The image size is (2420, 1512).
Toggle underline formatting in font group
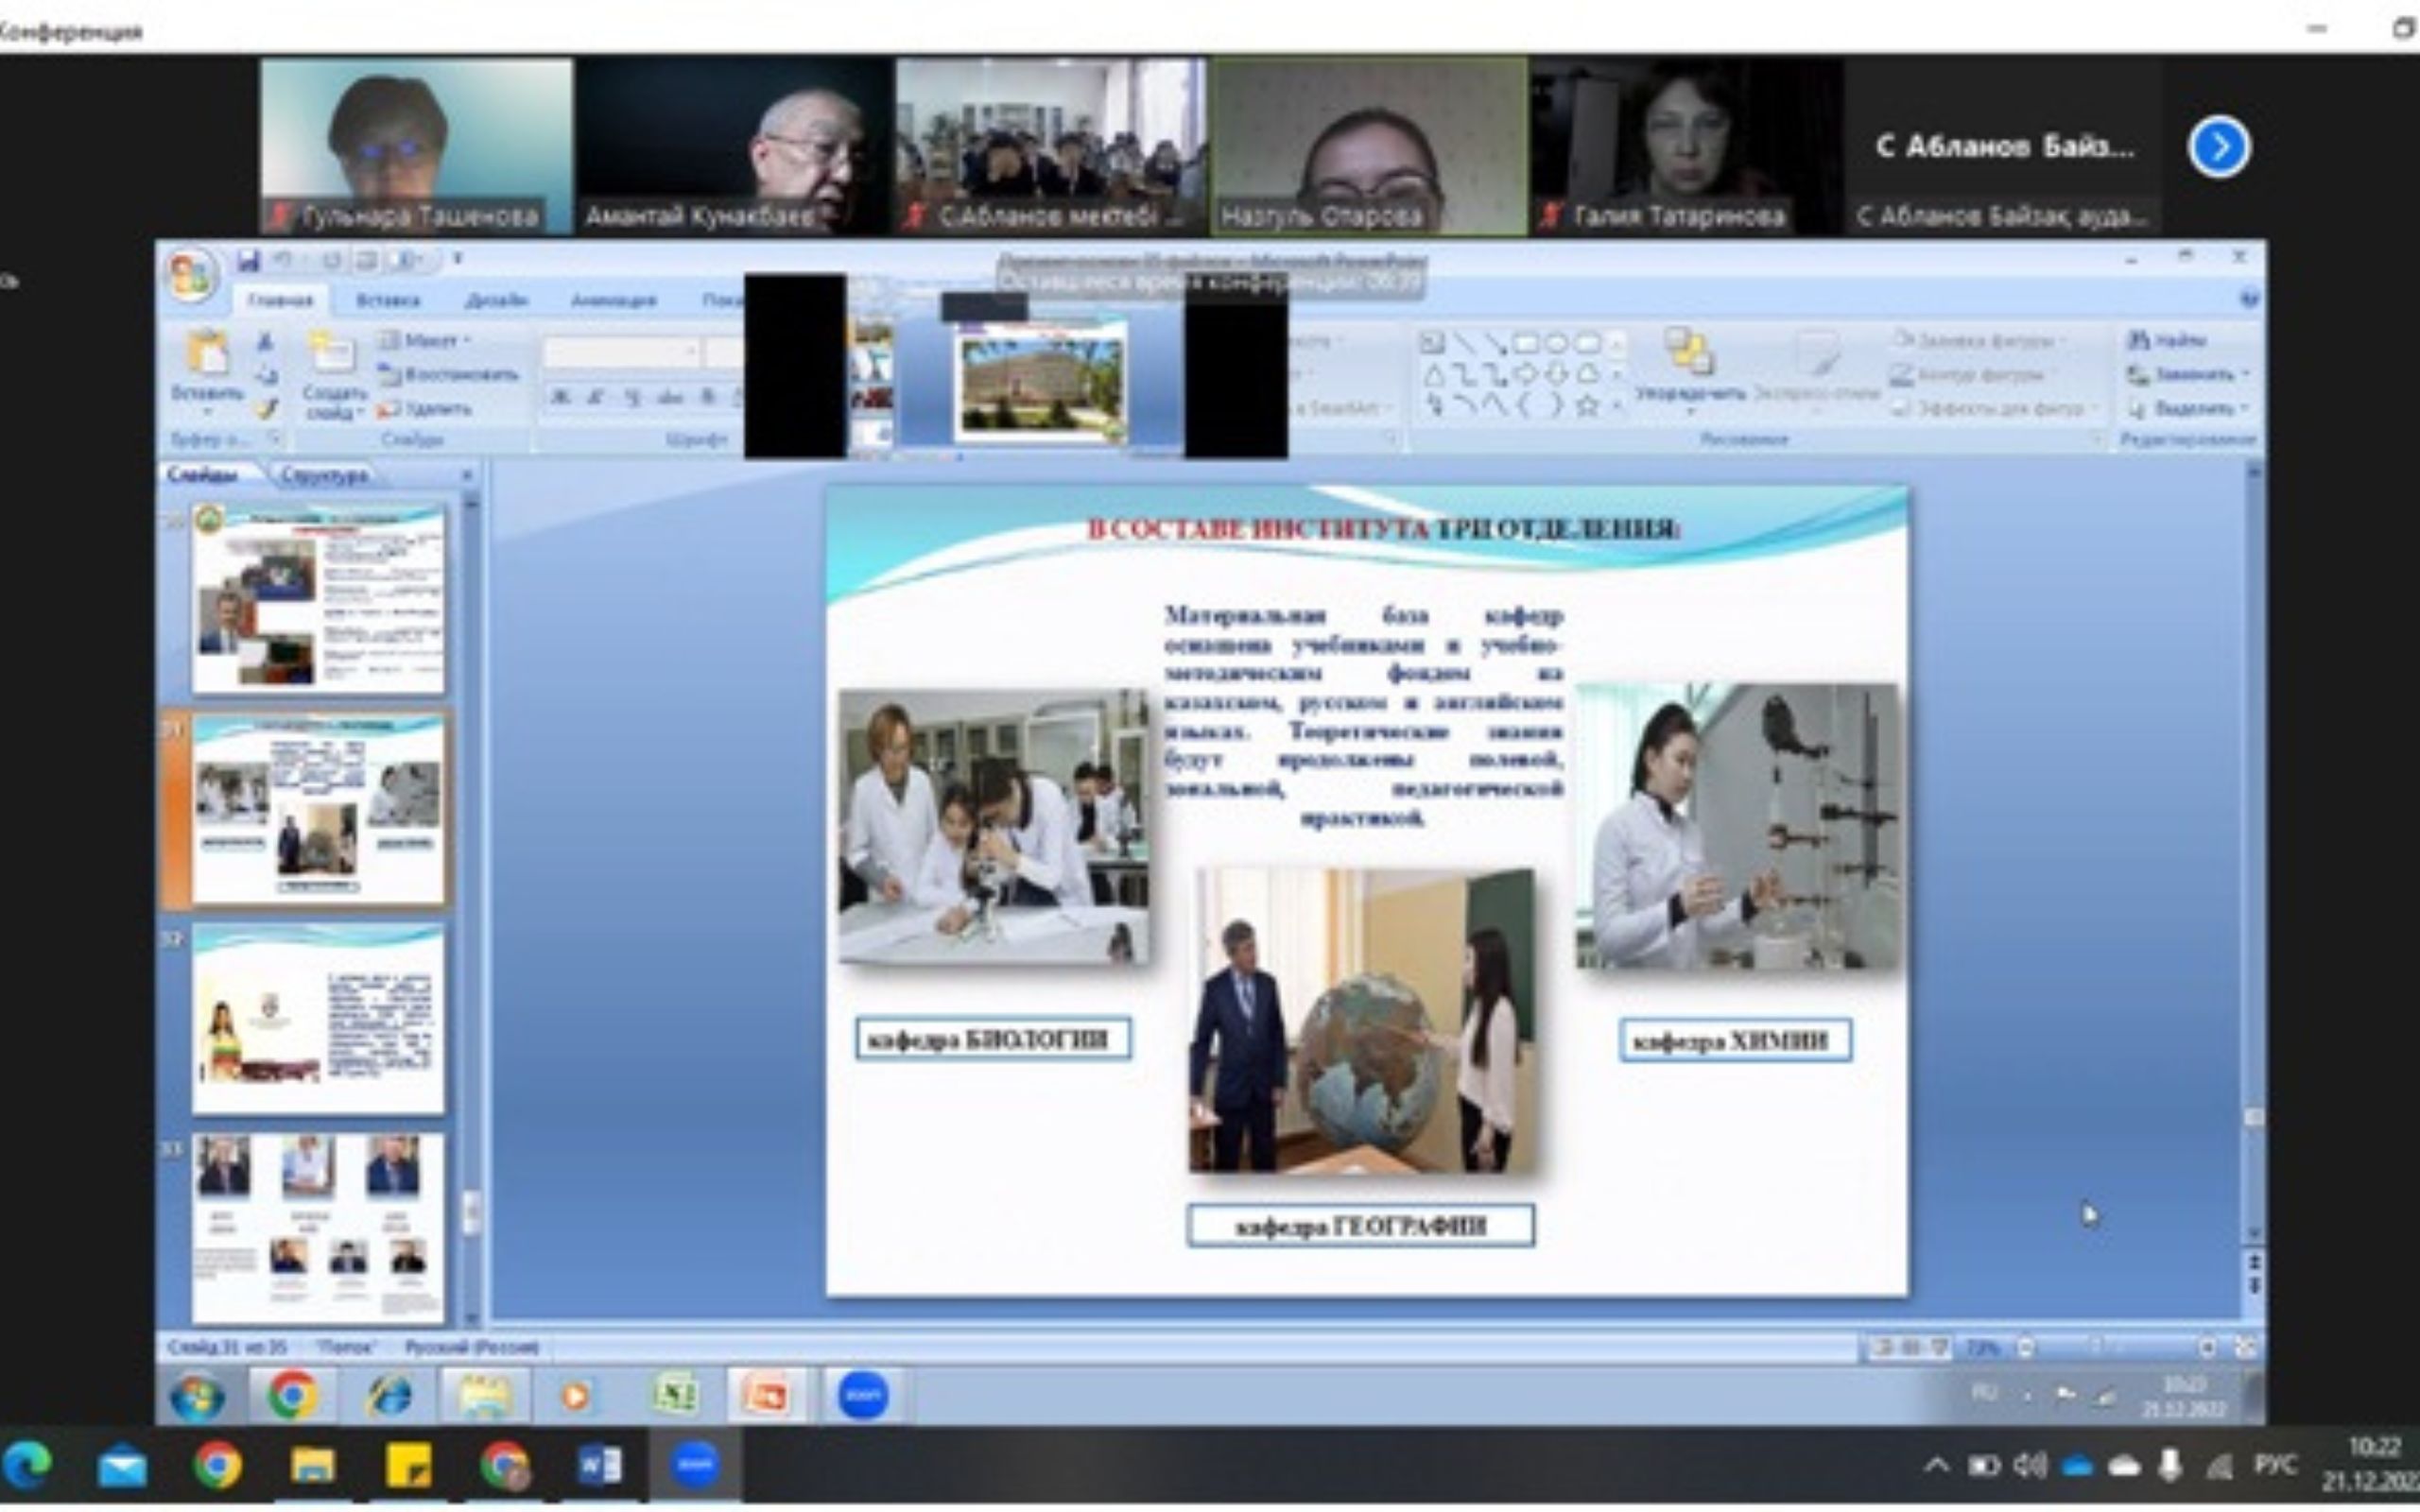[x=632, y=398]
